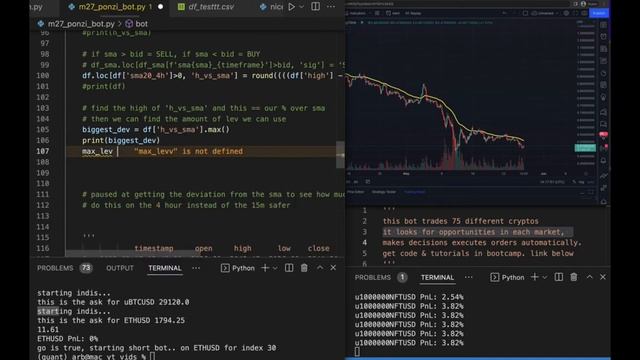Screen dimensions: 640x360
Task: Open watchlist icon at top of chart sidebar
Action: tap(604, 25)
